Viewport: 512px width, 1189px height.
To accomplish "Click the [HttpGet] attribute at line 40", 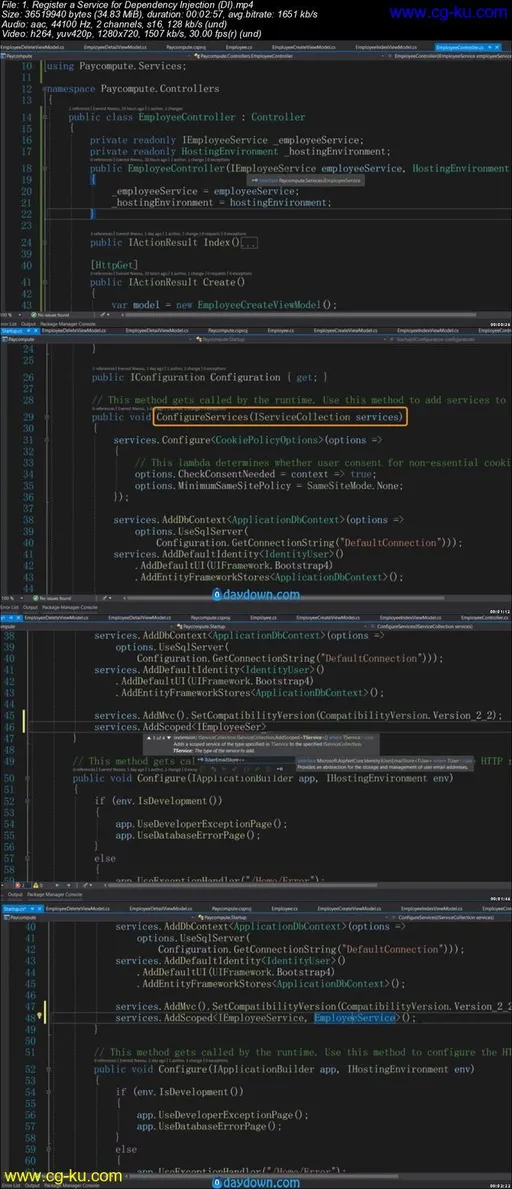I will click(115, 265).
